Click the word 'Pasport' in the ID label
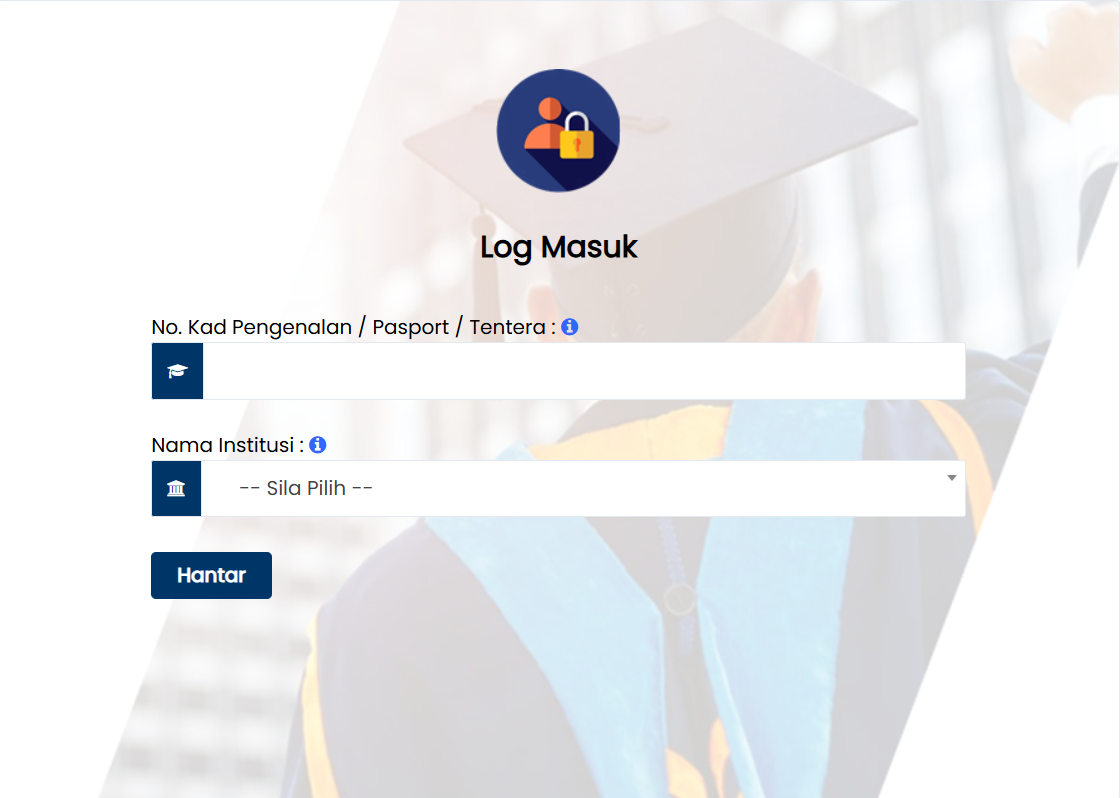The width and height of the screenshot is (1120, 798). pos(410,327)
